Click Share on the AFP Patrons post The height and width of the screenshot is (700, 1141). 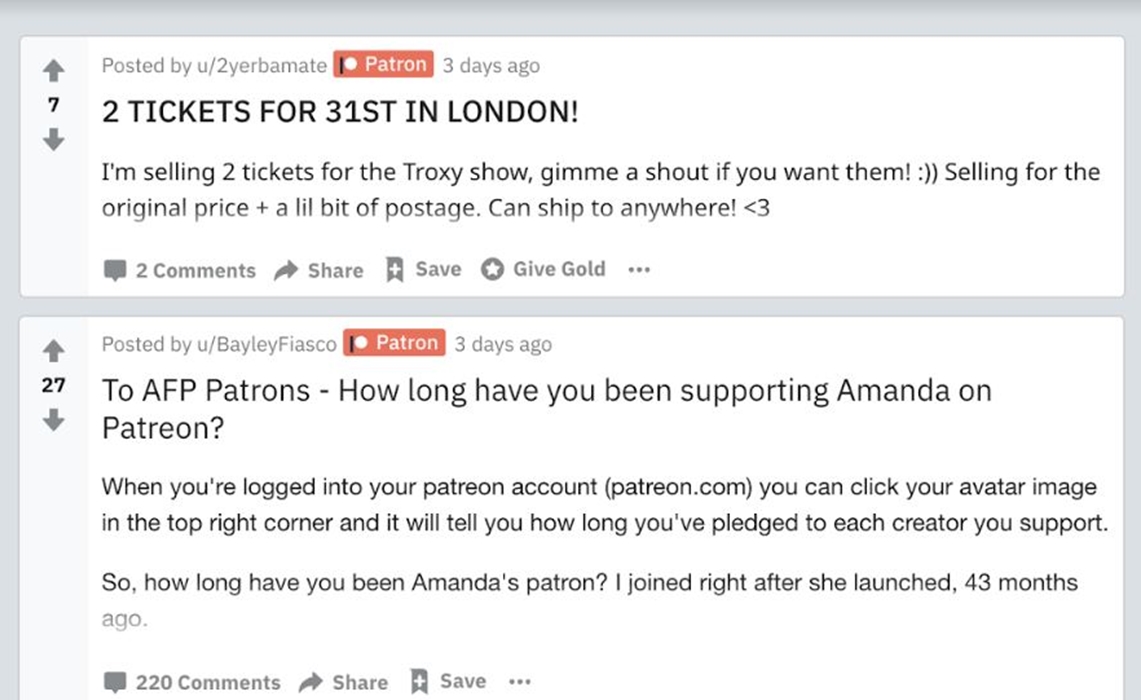(343, 682)
